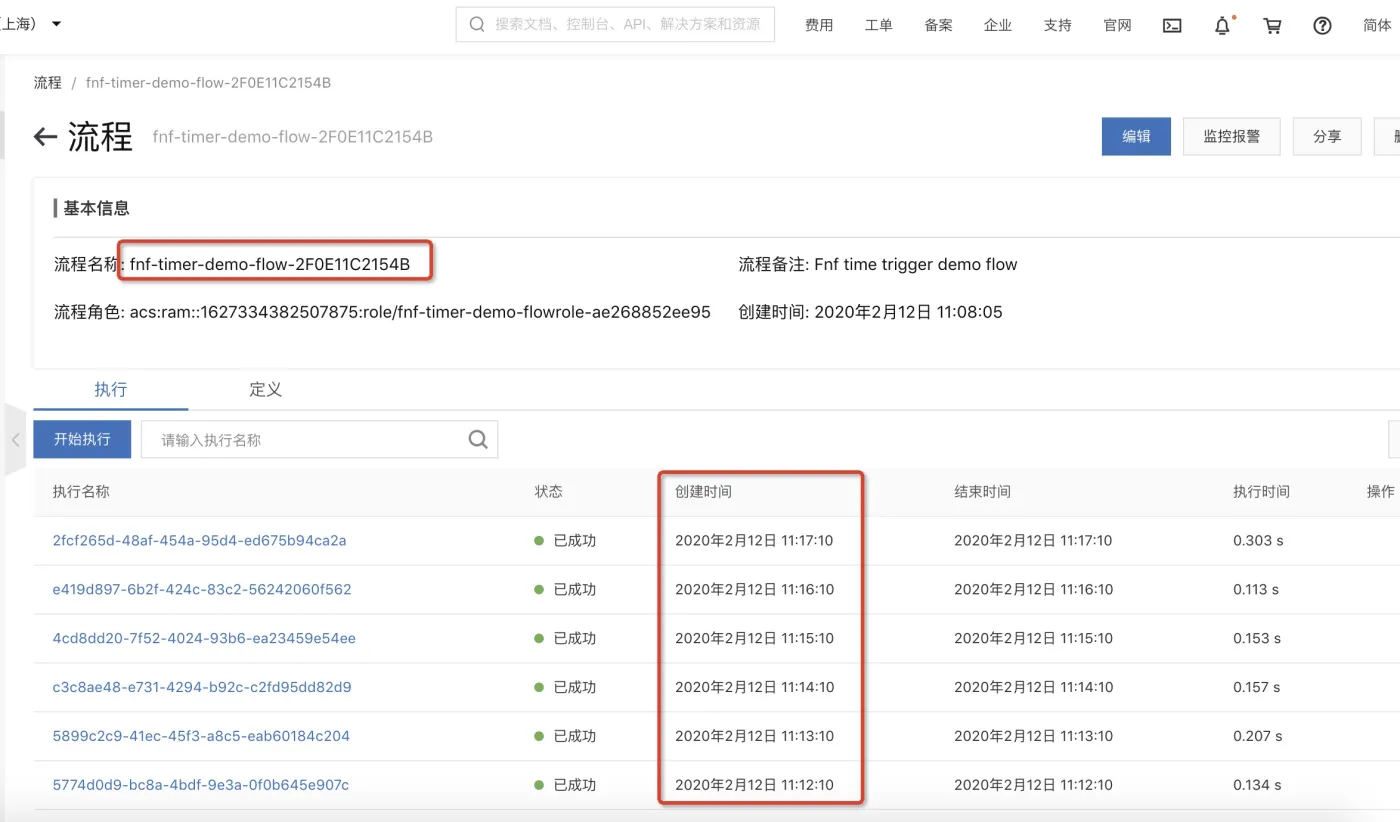
Task: Open the shopping cart icon
Action: click(x=1272, y=26)
